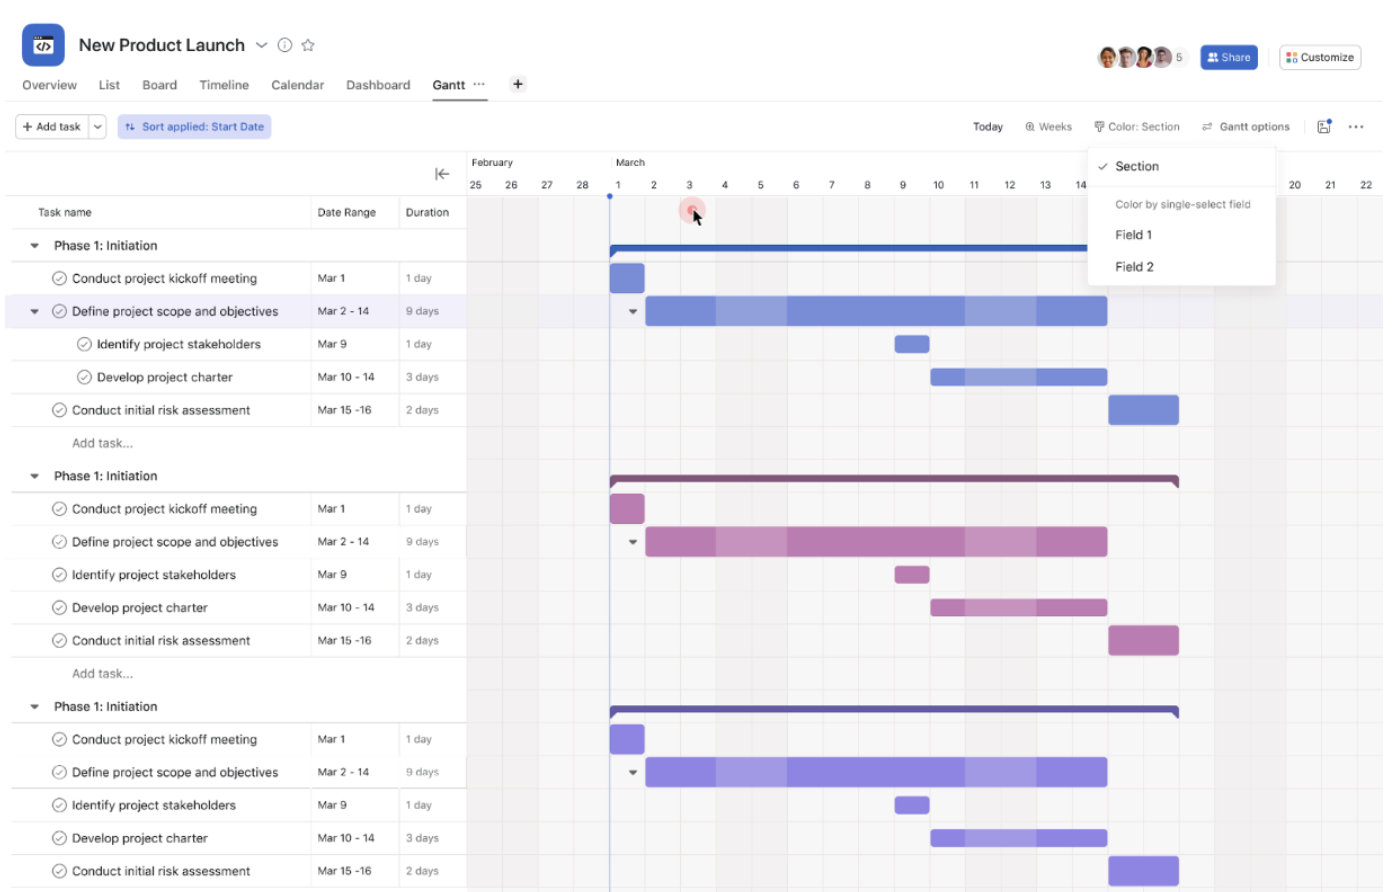Expand Define project scope and objectives subtasks

[34, 311]
